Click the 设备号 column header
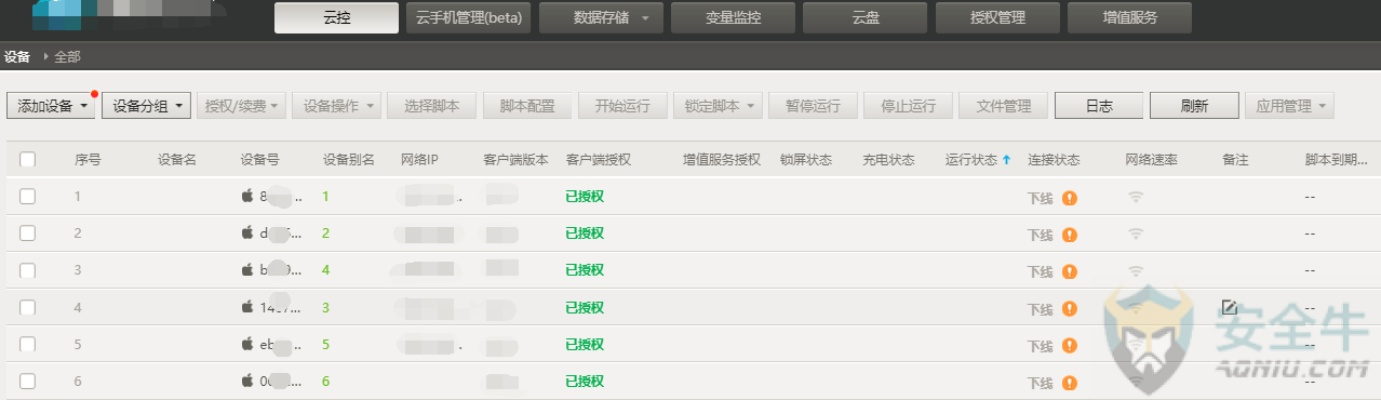 pos(260,160)
